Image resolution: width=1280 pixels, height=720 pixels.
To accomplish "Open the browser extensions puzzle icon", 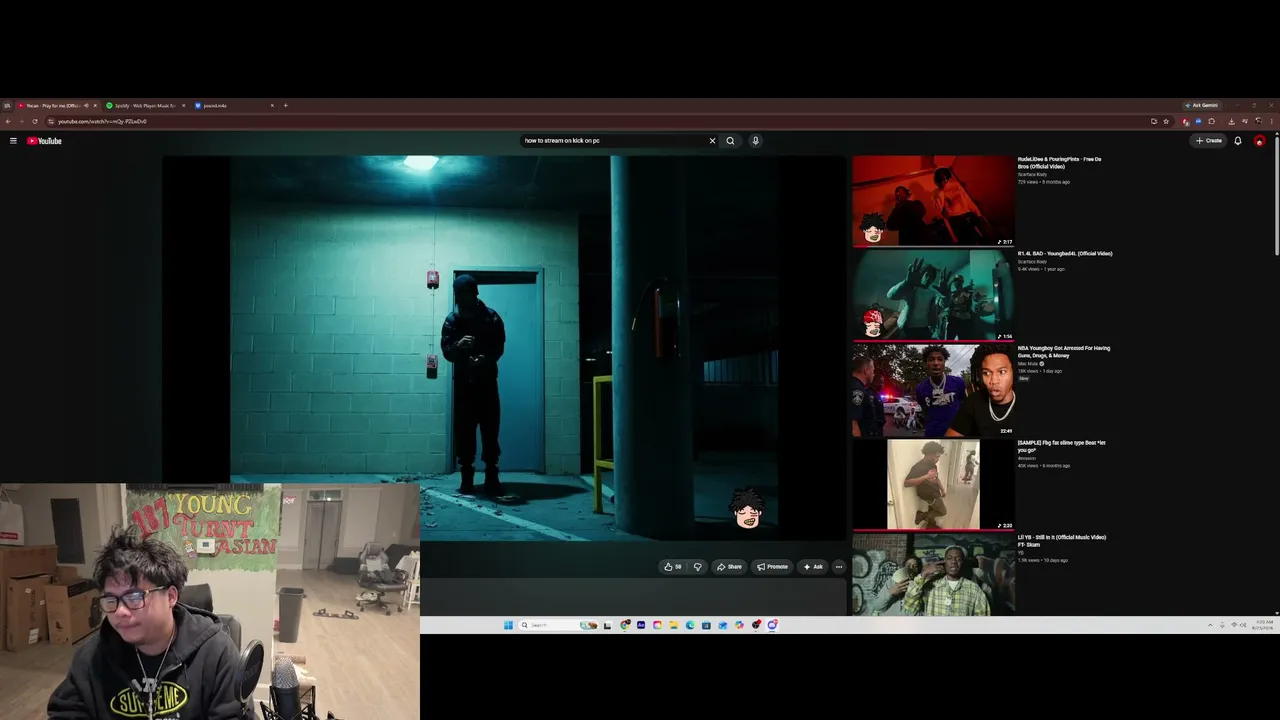I will pyautogui.click(x=1211, y=121).
